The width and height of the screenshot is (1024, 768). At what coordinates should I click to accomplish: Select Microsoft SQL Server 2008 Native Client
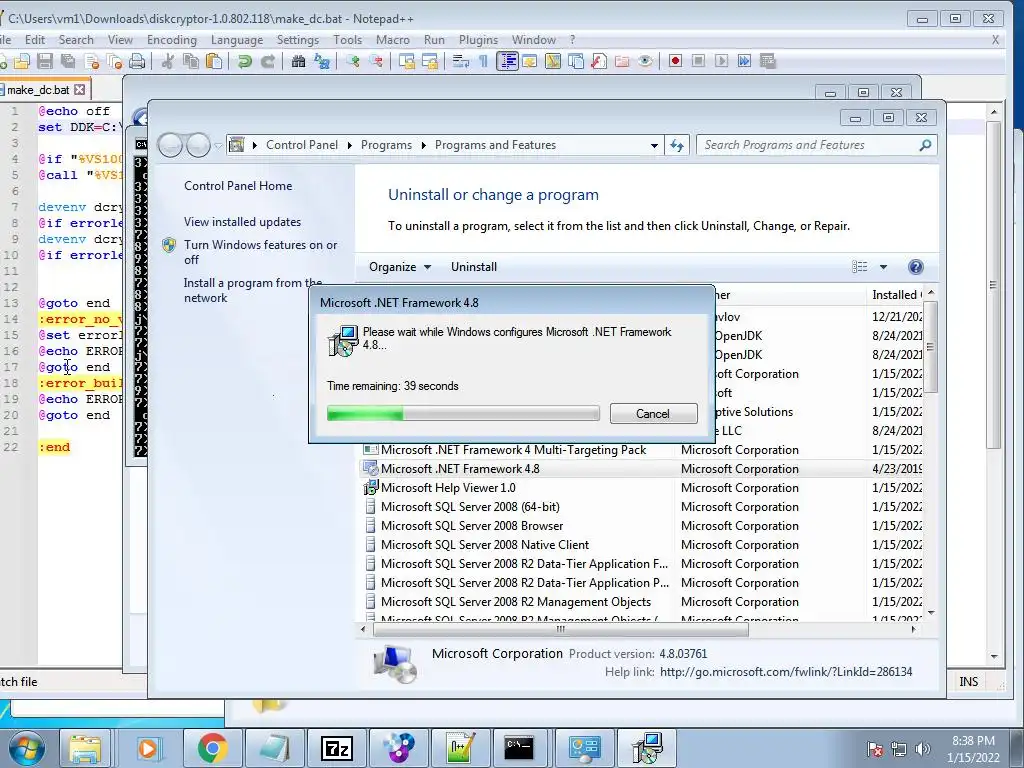(643, 545)
